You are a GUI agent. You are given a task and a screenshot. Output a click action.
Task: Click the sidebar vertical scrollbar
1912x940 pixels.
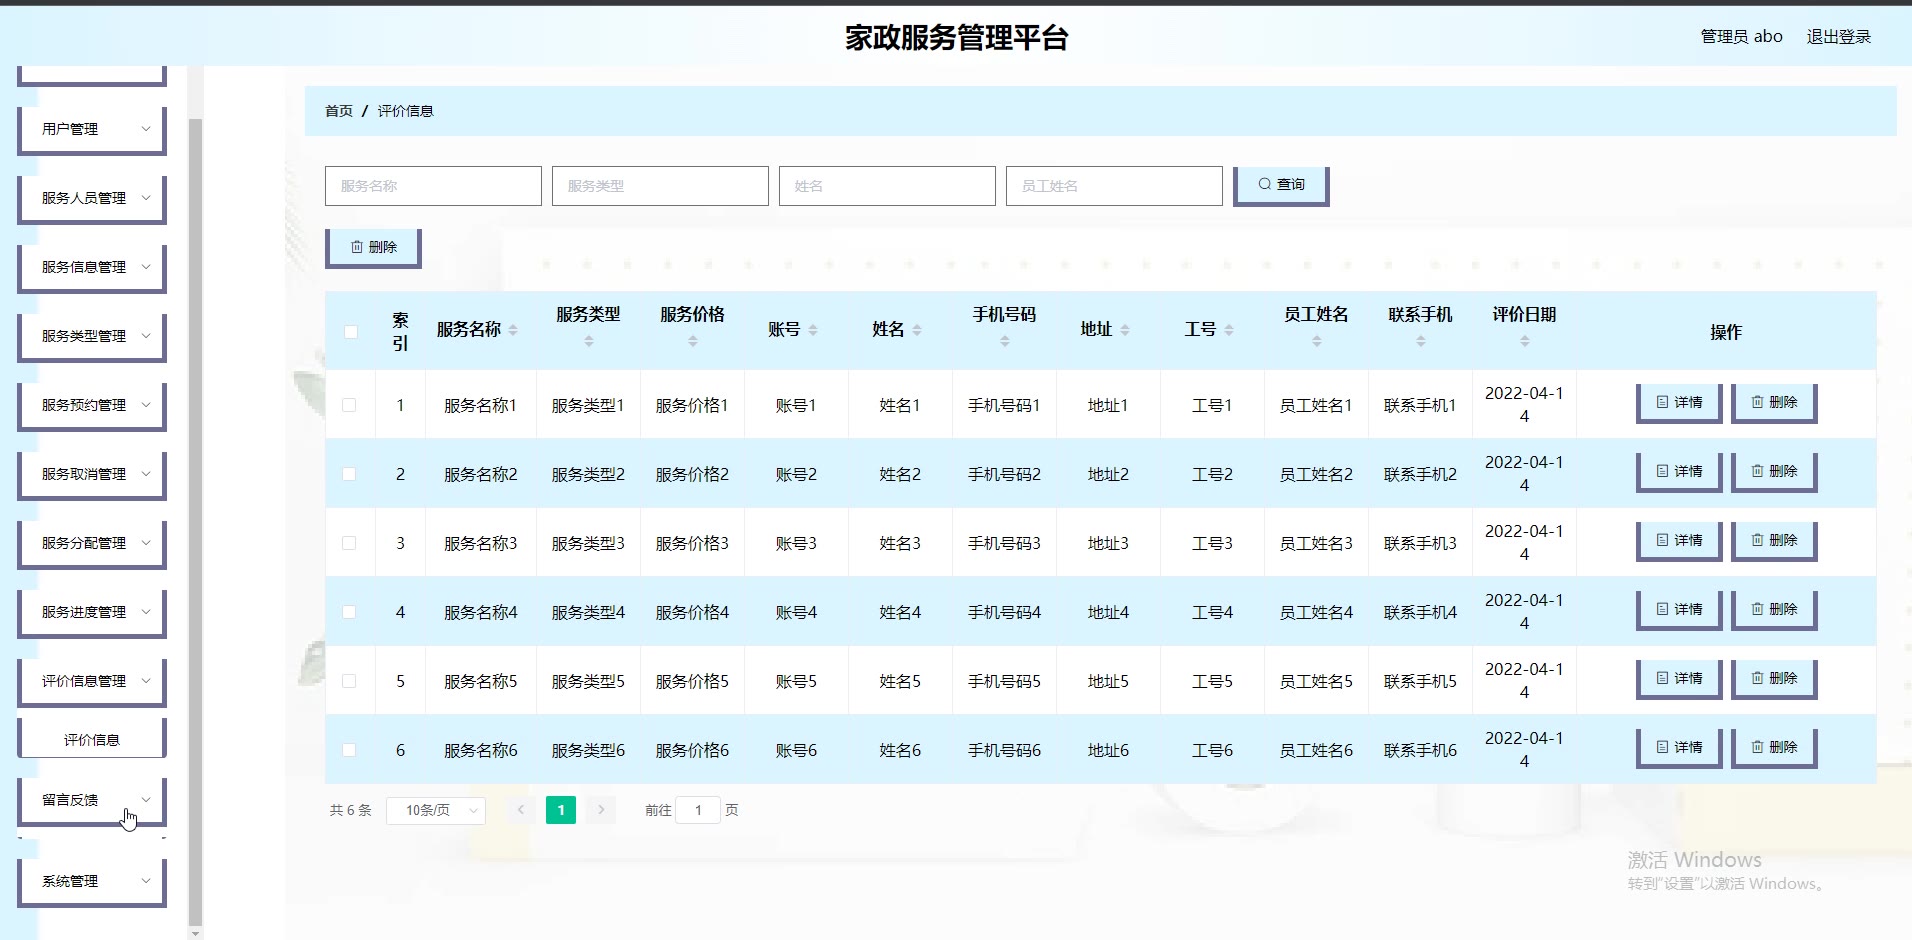[x=196, y=520]
